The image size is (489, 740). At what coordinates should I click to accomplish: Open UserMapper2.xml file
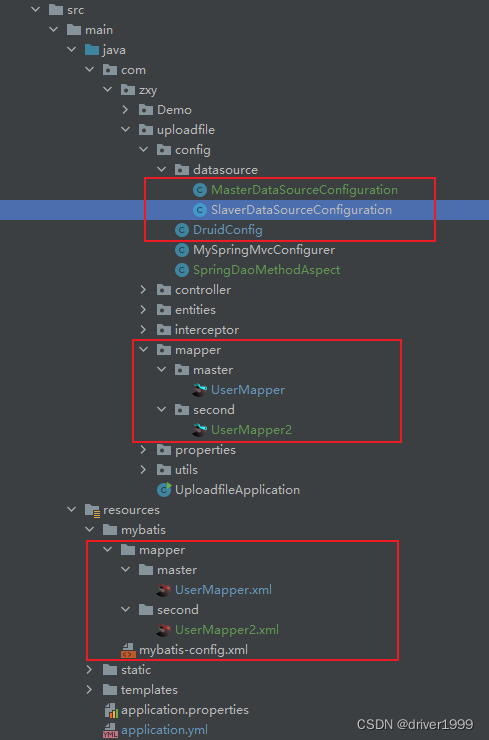coord(227,630)
